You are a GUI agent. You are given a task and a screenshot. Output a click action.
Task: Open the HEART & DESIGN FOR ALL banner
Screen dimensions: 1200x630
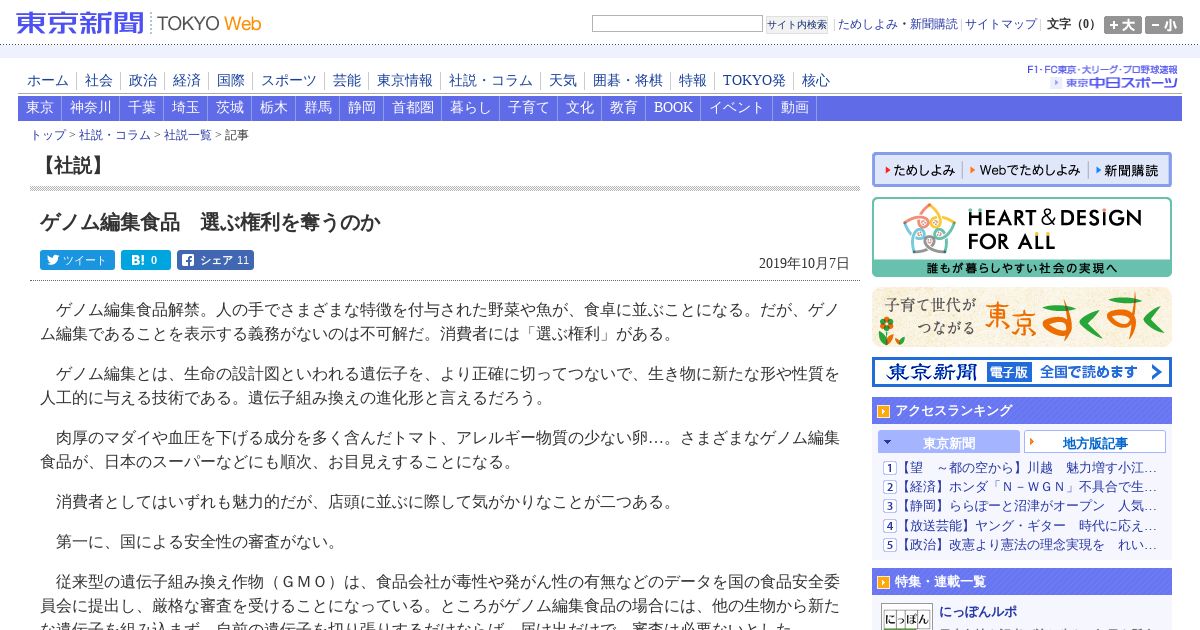click(1022, 237)
